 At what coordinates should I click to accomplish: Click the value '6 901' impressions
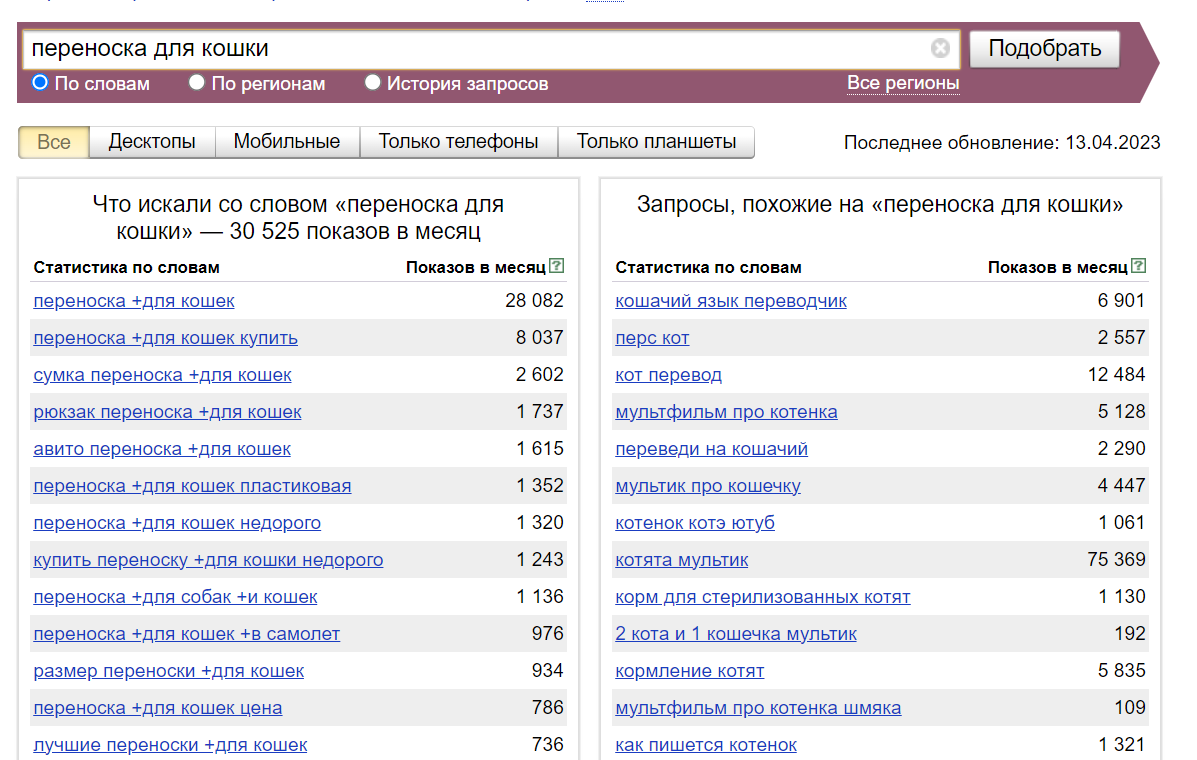[x=1121, y=301]
